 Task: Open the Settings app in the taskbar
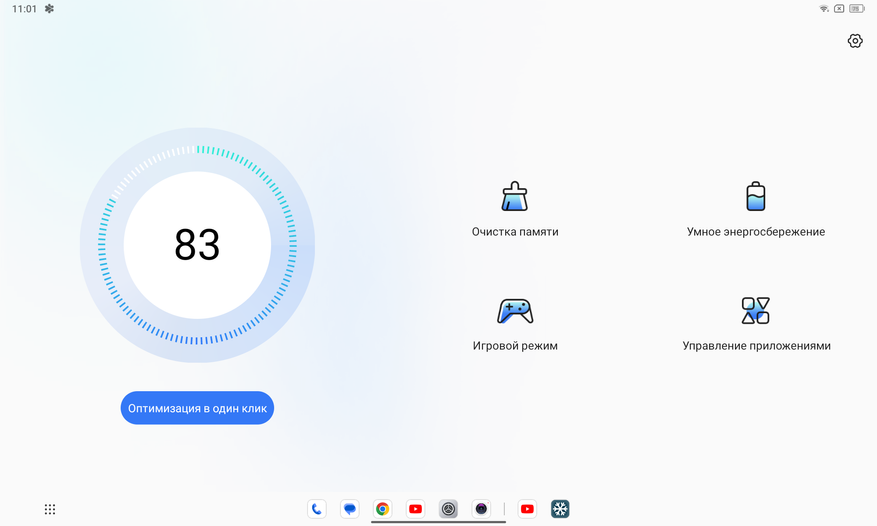tap(448, 509)
